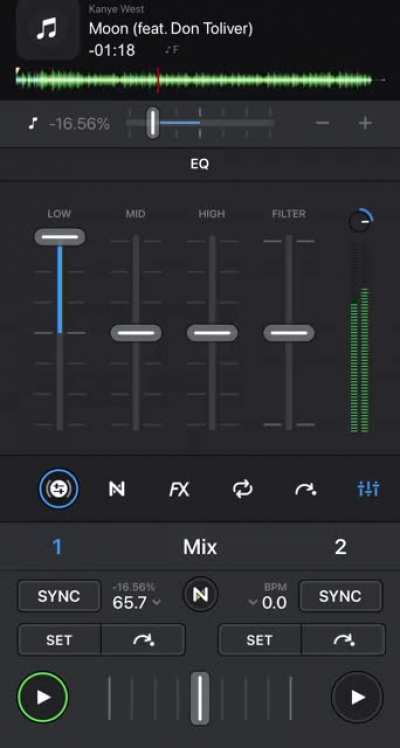
Task: Tap the circular tempo sync icon
Action: [x=59, y=489]
